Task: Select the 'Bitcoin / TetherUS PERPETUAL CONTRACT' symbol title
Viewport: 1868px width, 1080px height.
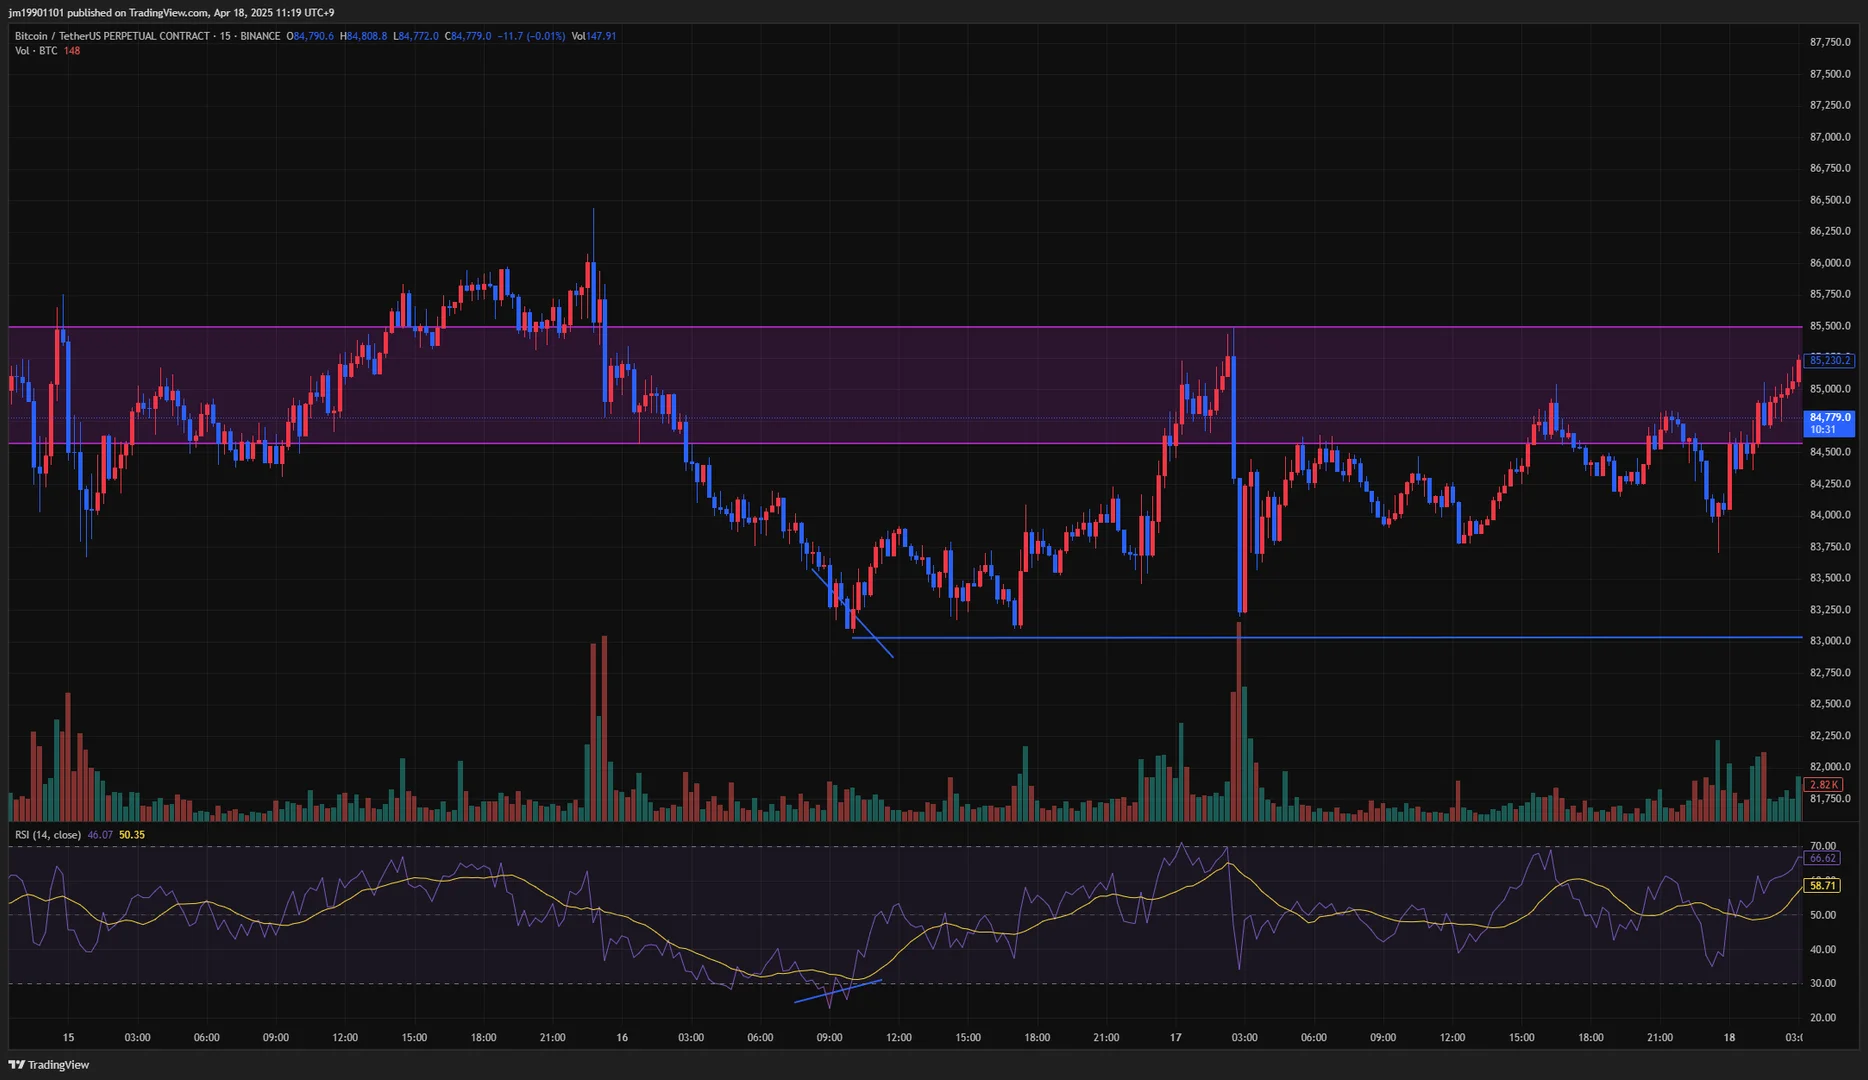Action: point(112,36)
